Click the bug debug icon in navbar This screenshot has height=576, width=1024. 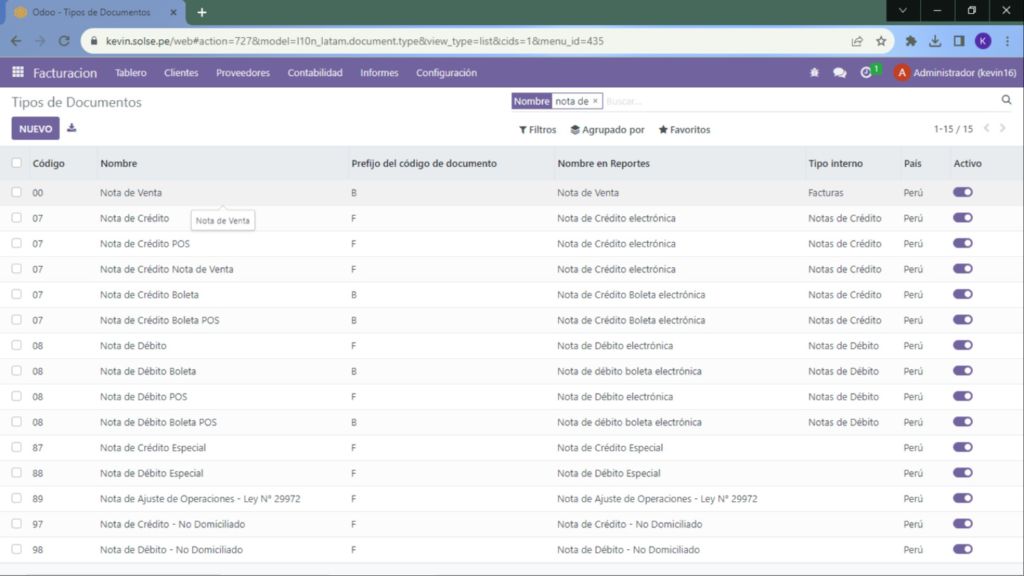pos(814,73)
